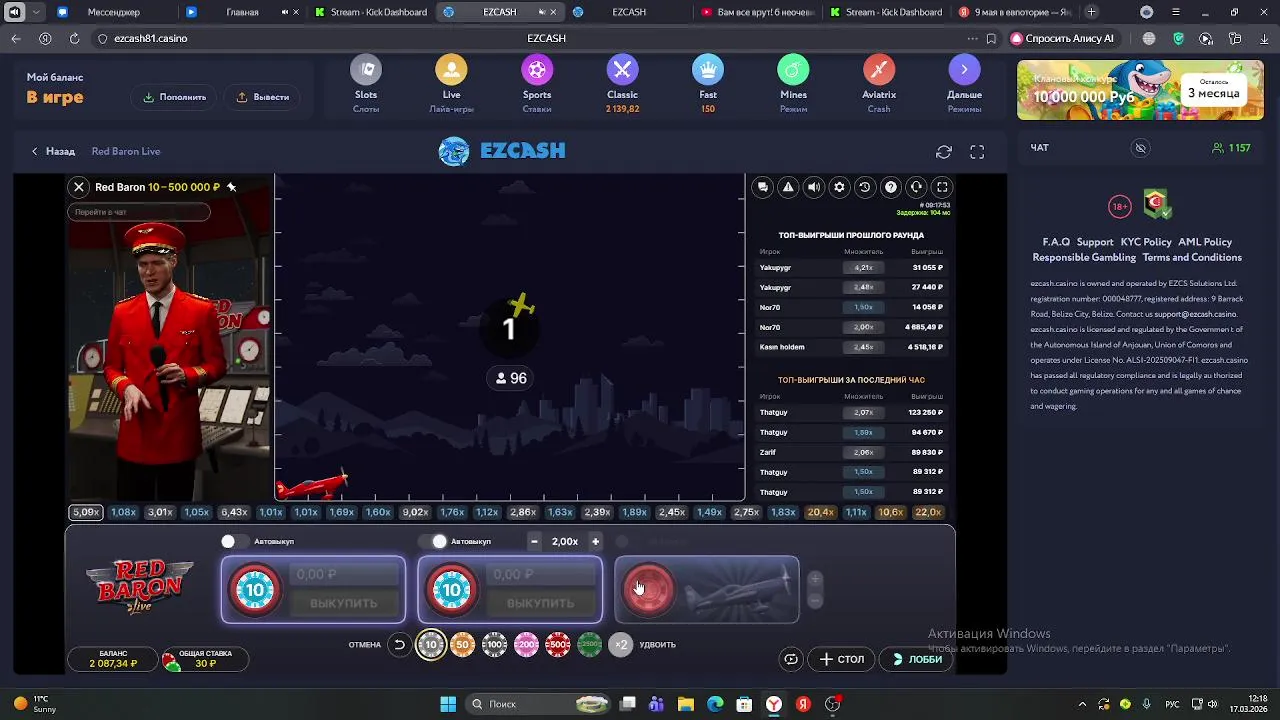Click the 20,4x history multiplier
The height and width of the screenshot is (720, 1280).
(x=821, y=512)
